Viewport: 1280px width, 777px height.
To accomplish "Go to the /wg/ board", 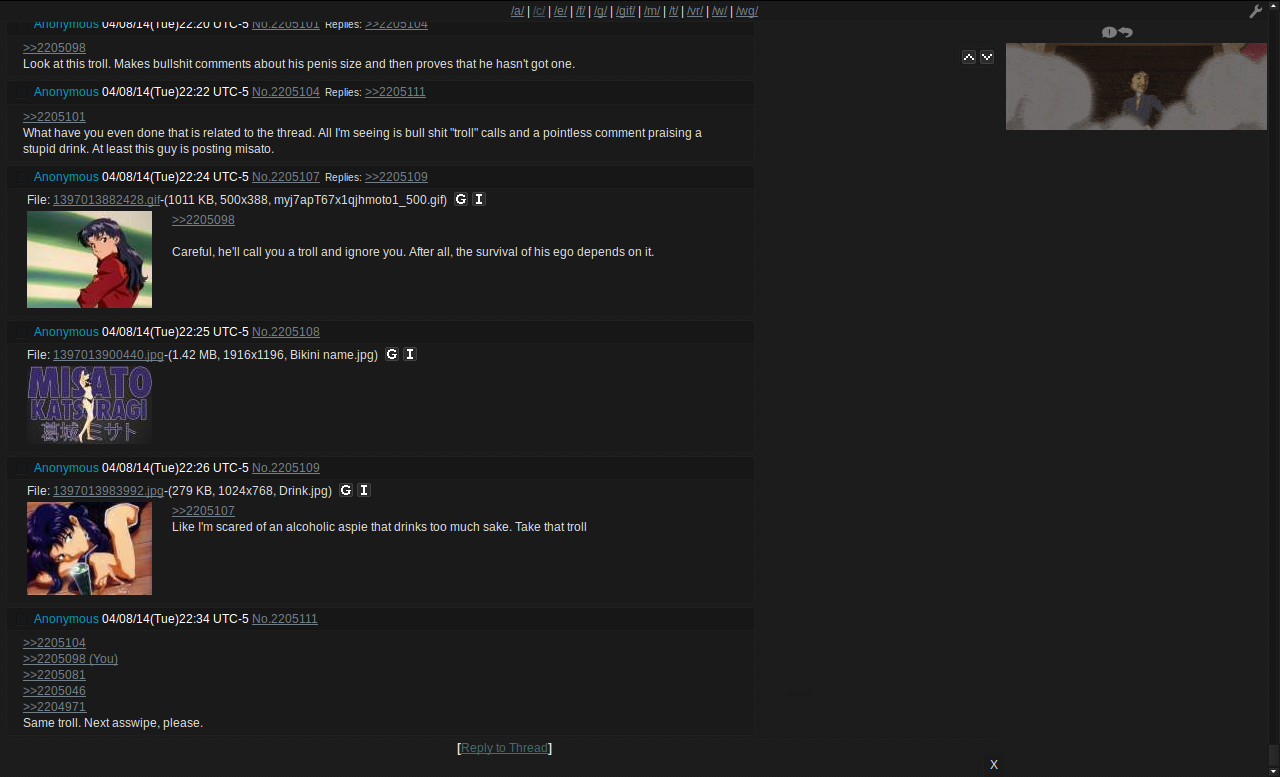I will (747, 11).
